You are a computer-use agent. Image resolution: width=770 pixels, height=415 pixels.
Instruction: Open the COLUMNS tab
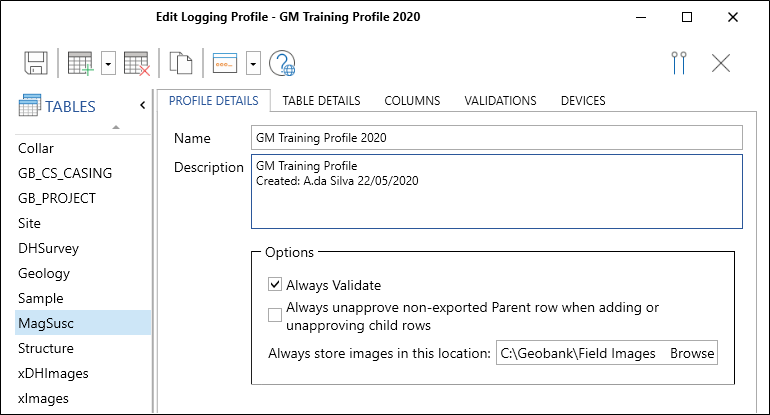412,101
